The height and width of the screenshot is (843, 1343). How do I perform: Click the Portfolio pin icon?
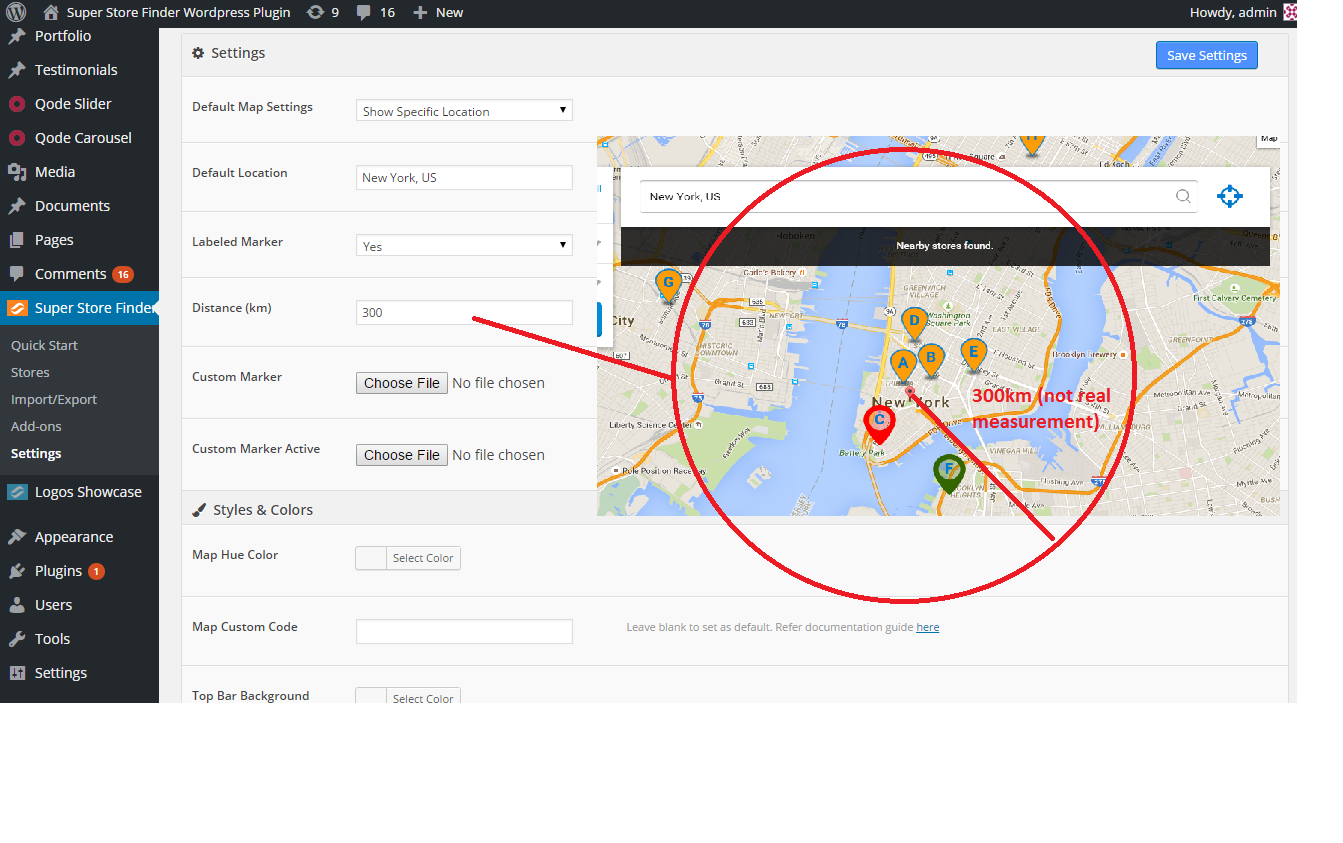coord(17,37)
